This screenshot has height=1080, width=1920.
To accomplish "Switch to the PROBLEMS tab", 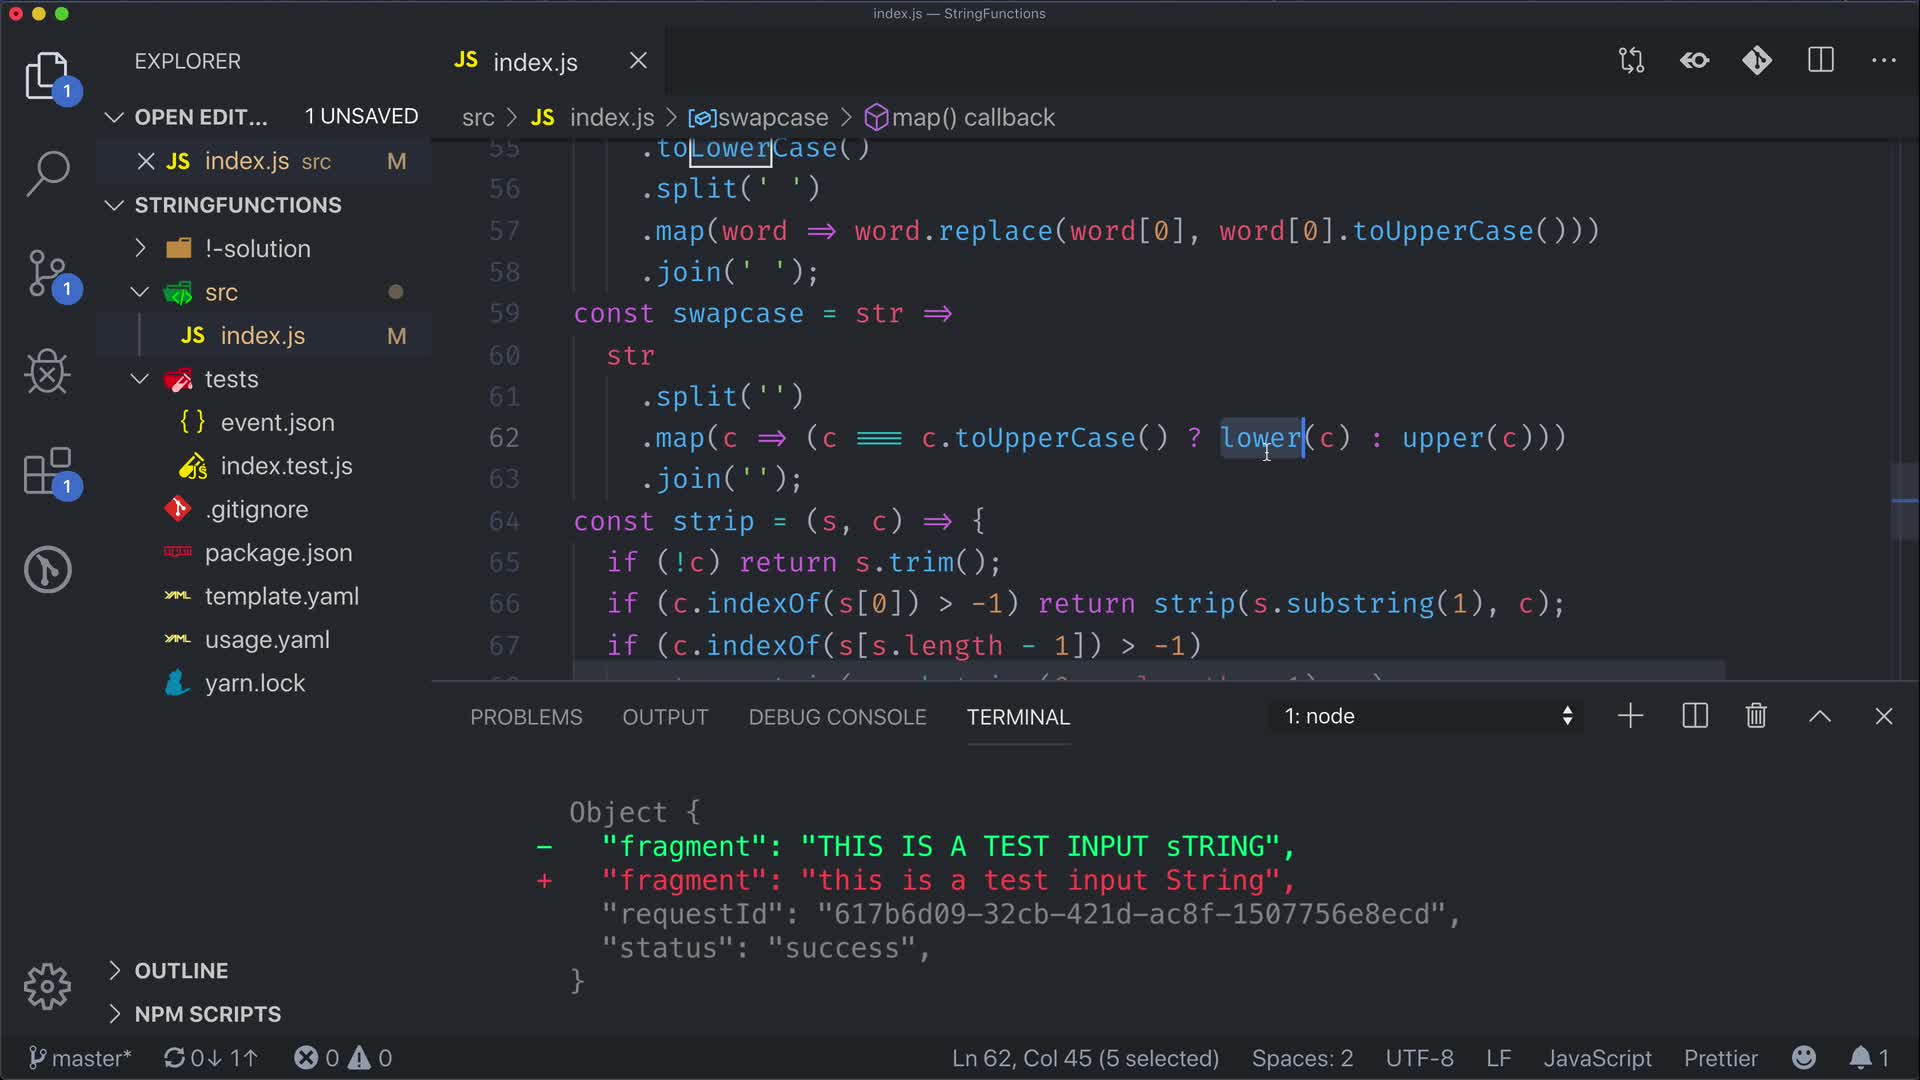I will tap(526, 717).
